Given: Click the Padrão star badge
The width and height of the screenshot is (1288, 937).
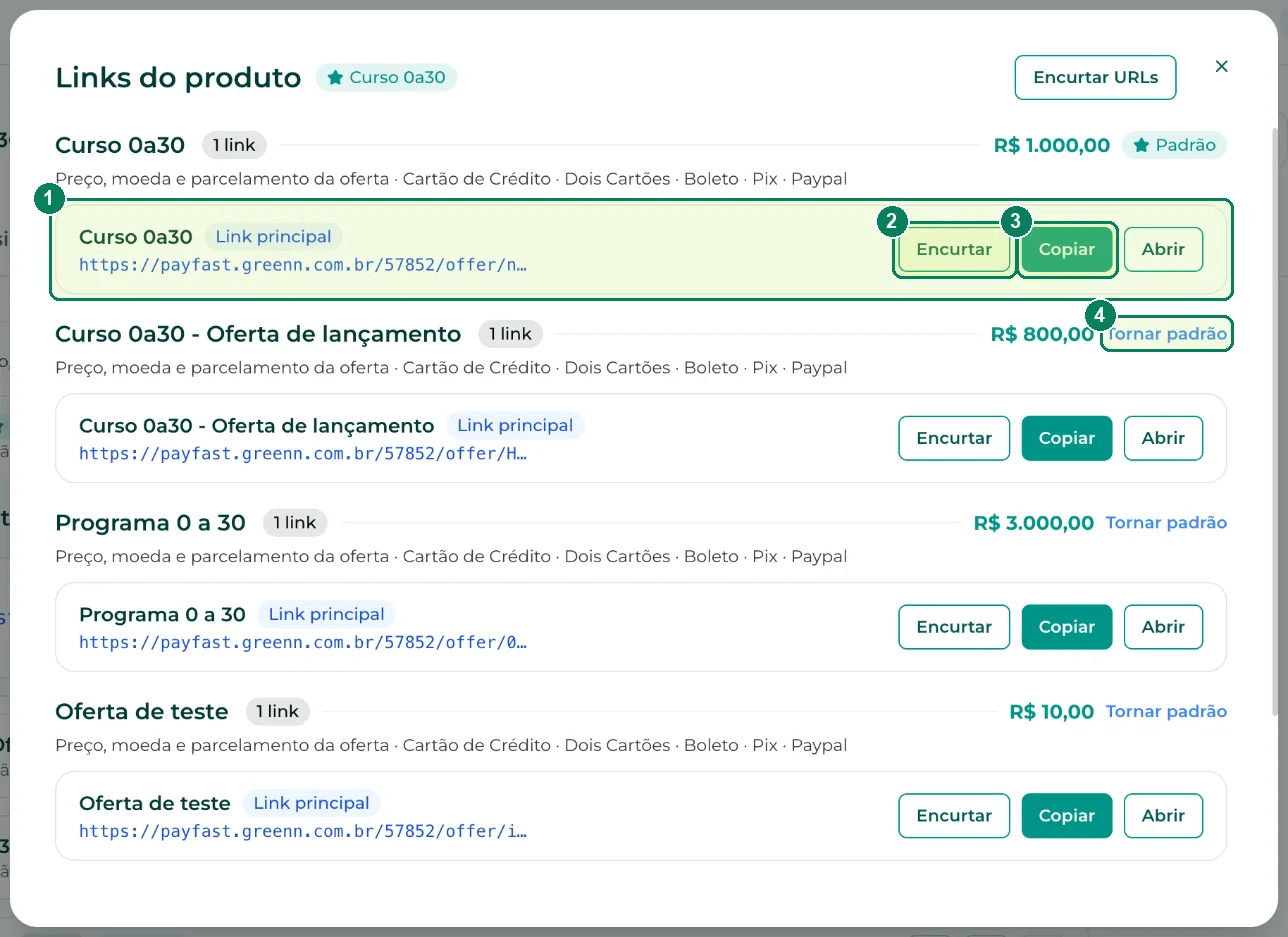Looking at the screenshot, I should click(x=1174, y=145).
